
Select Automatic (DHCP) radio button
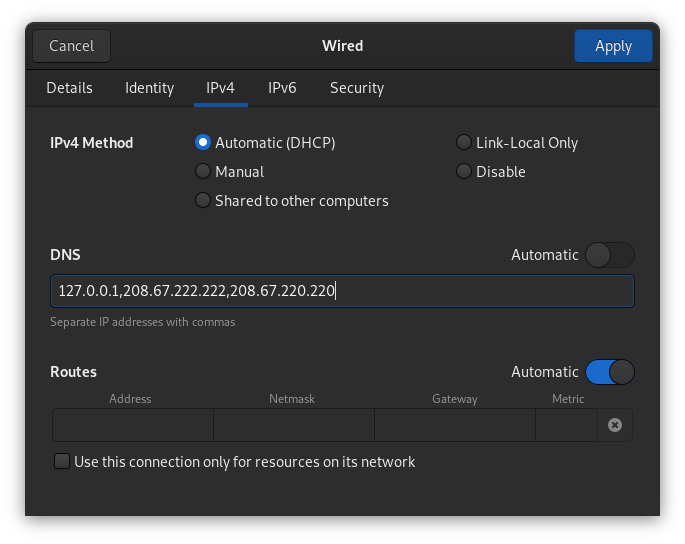tap(203, 143)
